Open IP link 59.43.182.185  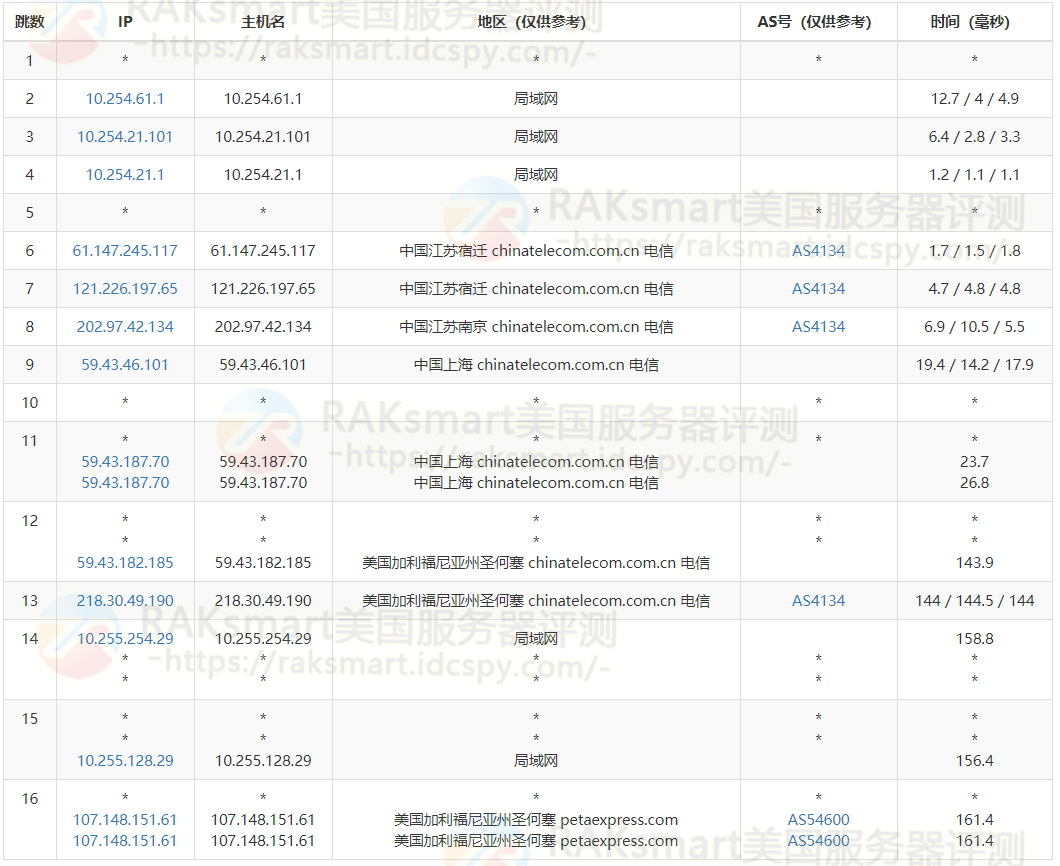click(125, 562)
